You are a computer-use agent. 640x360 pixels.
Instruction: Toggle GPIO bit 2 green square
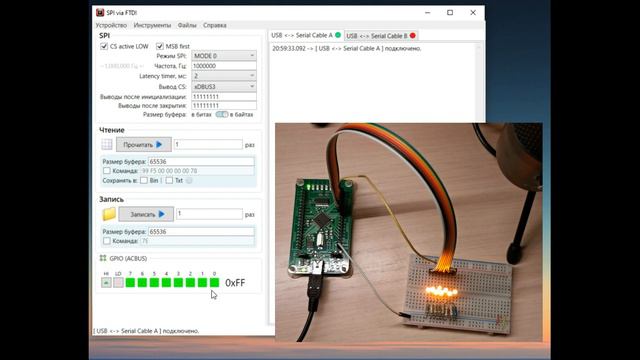pos(190,282)
